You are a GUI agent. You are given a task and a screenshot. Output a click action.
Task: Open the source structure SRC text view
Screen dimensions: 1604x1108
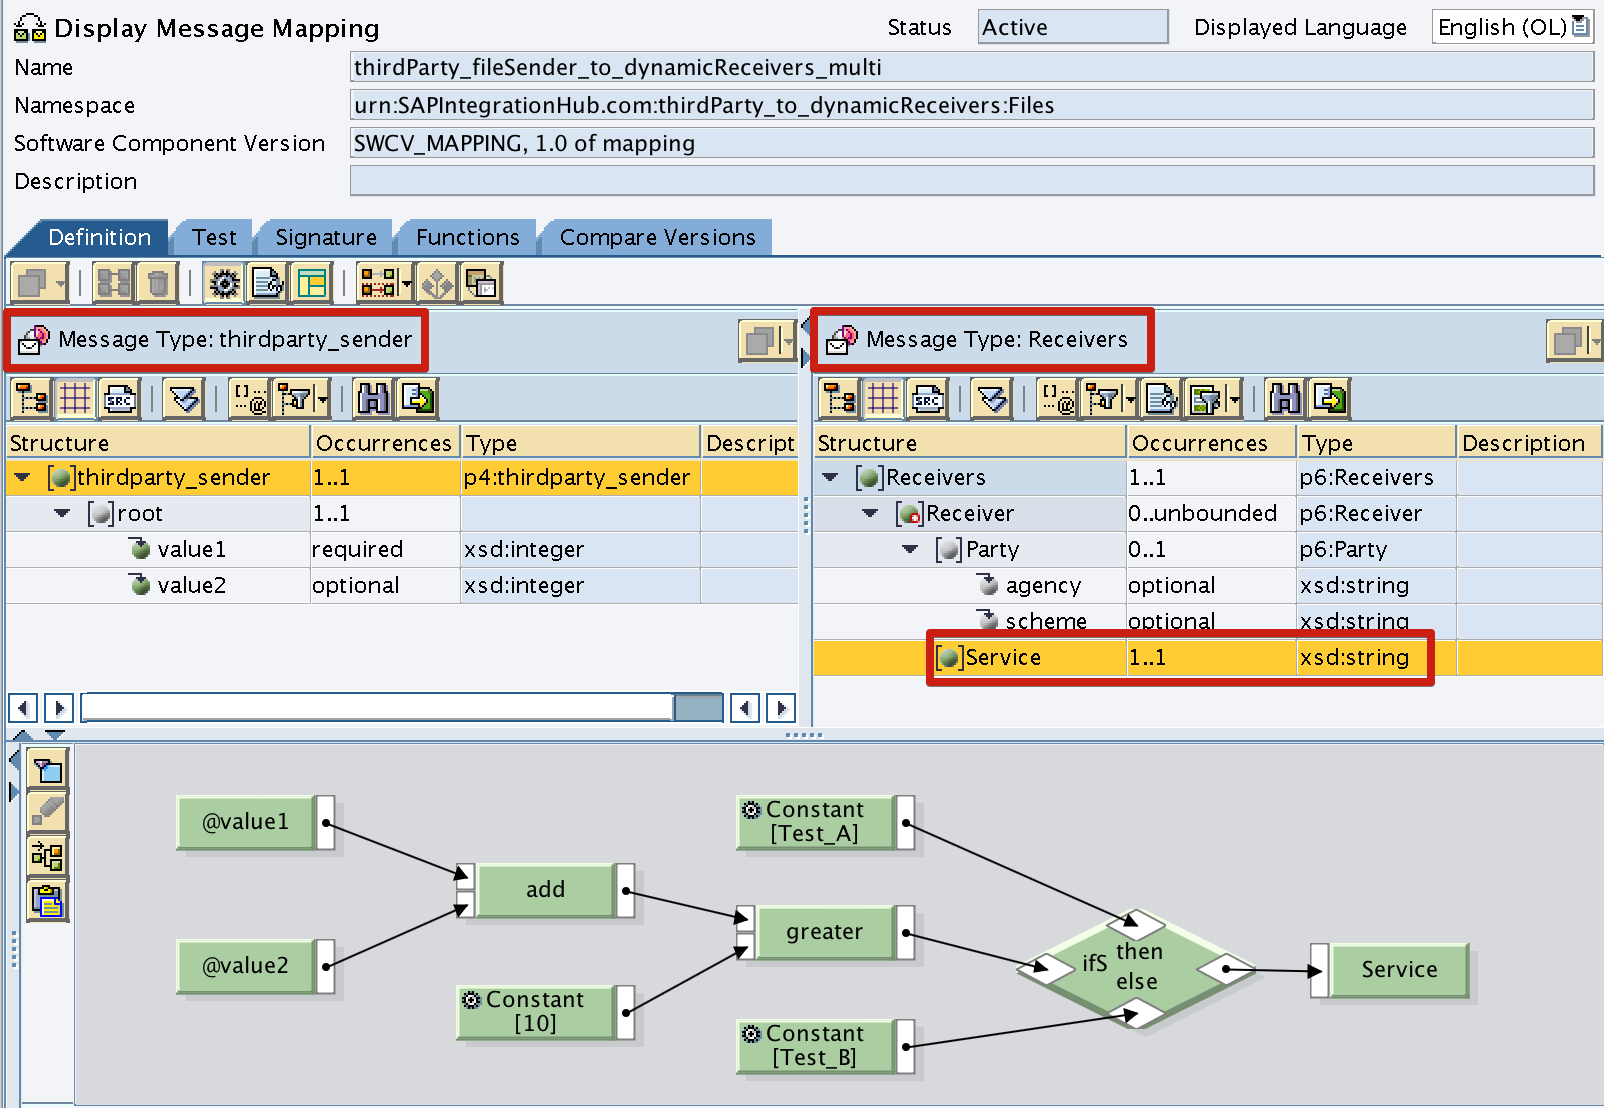(x=120, y=398)
